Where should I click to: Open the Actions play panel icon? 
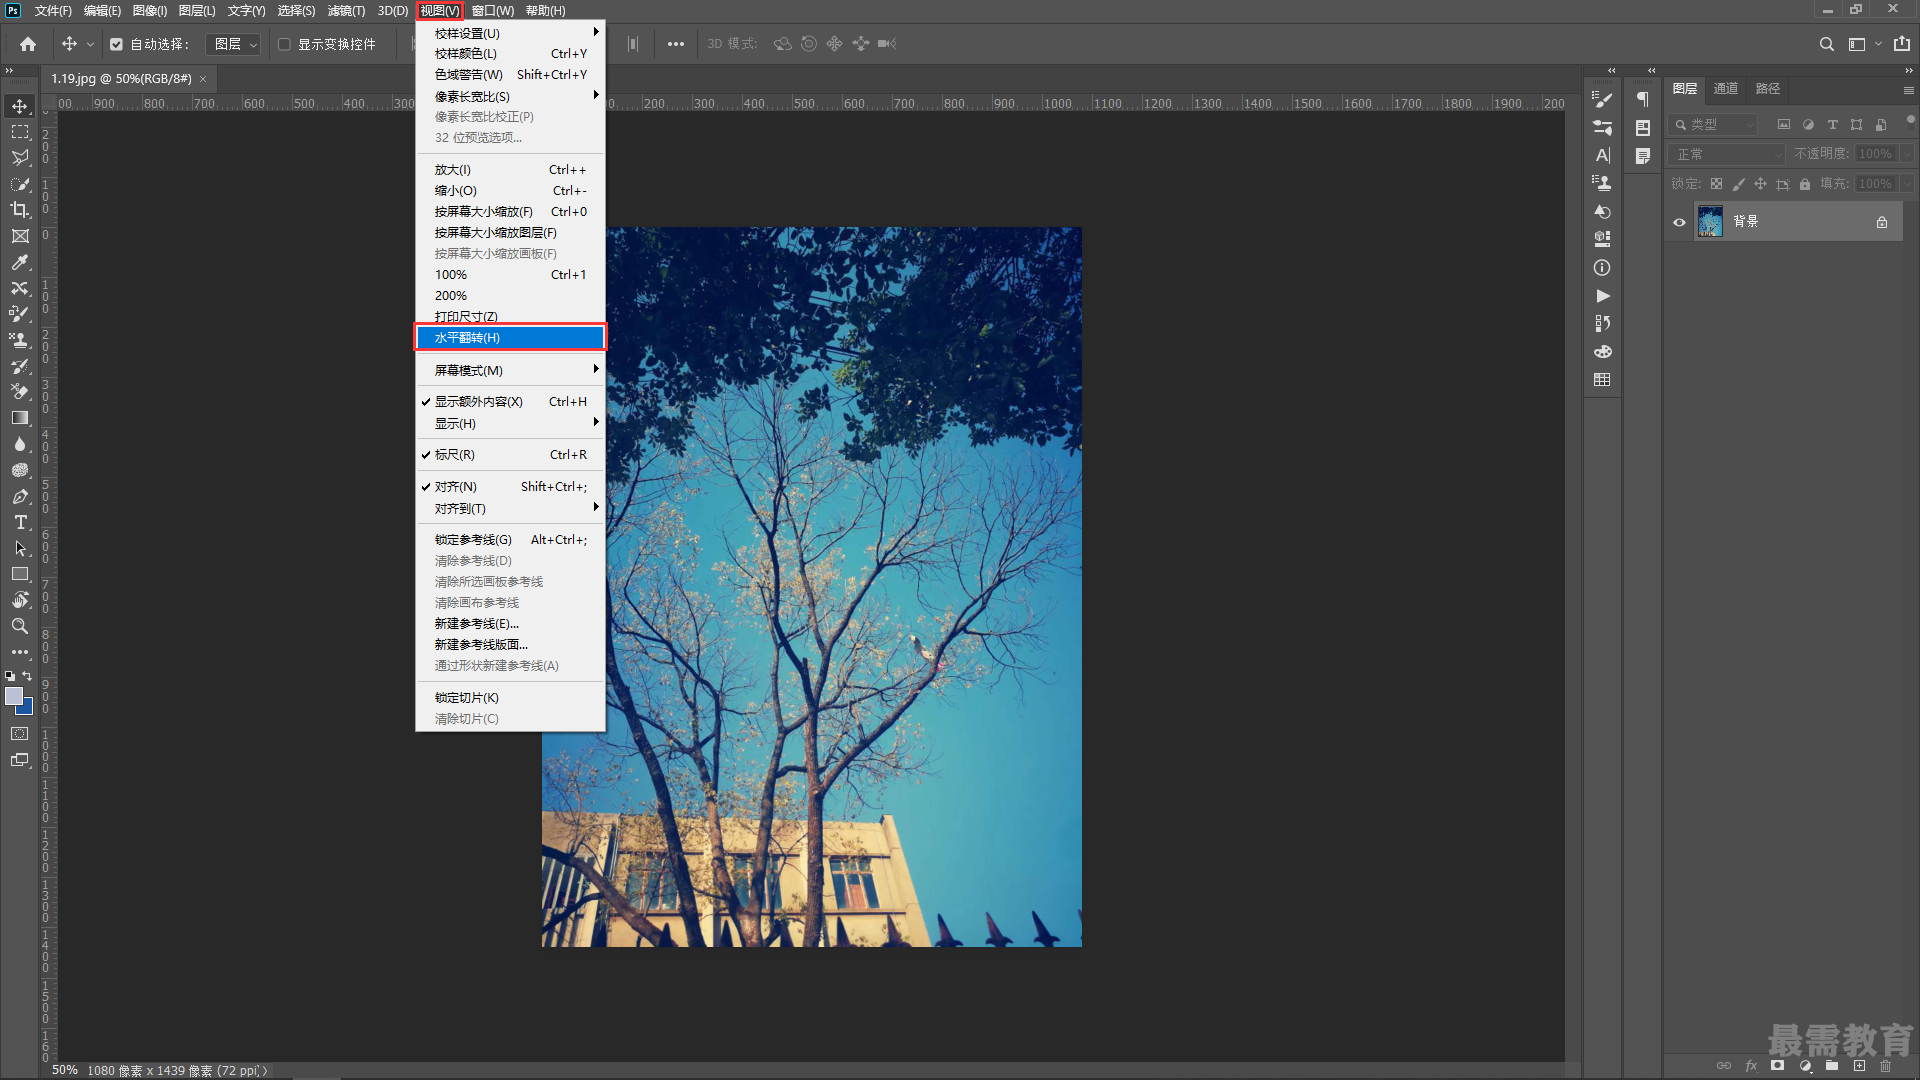(x=1602, y=296)
